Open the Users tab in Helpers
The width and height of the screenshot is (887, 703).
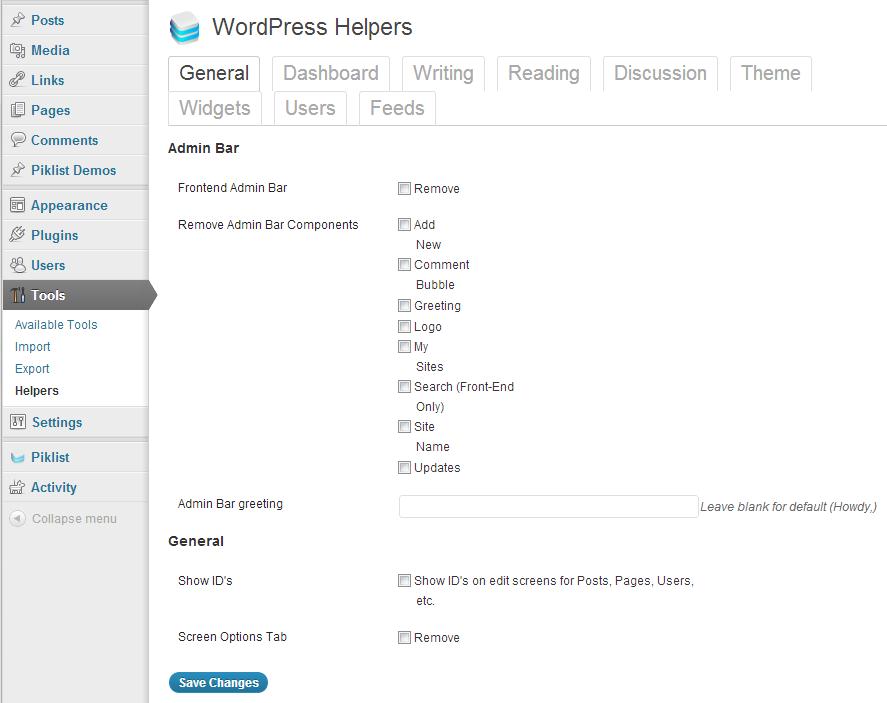click(310, 108)
